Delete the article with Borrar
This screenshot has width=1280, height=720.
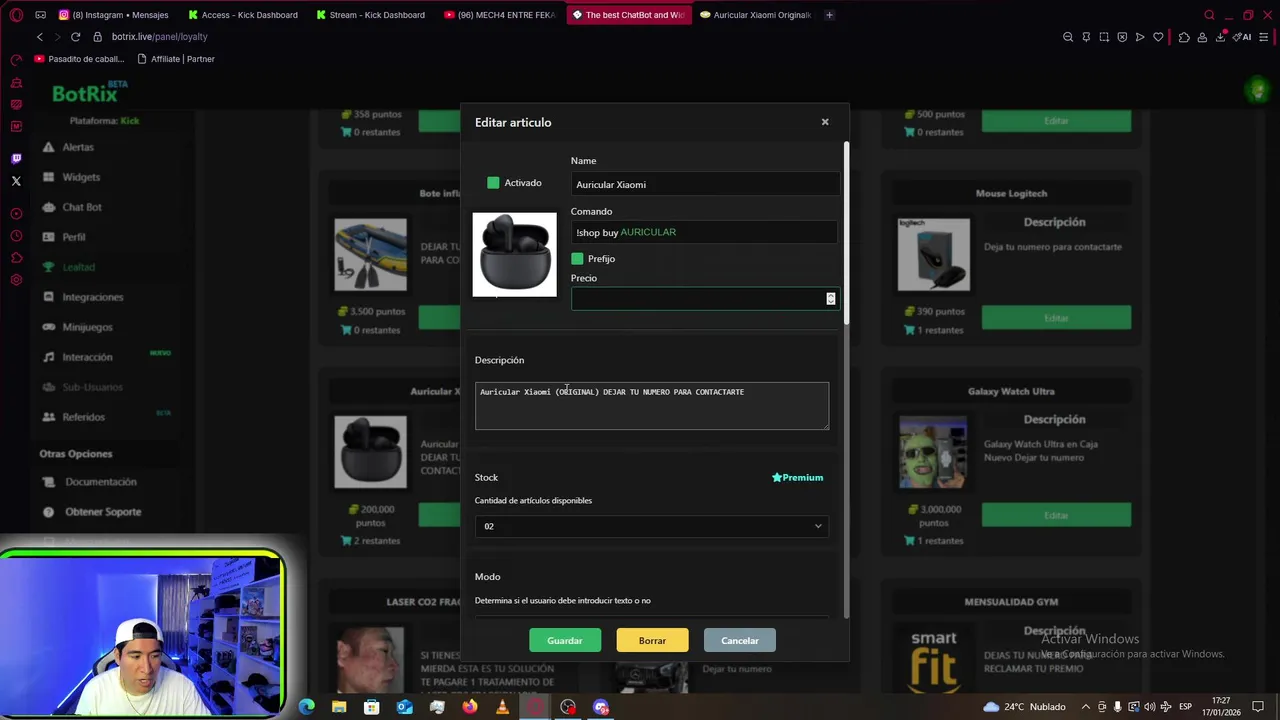tap(652, 640)
